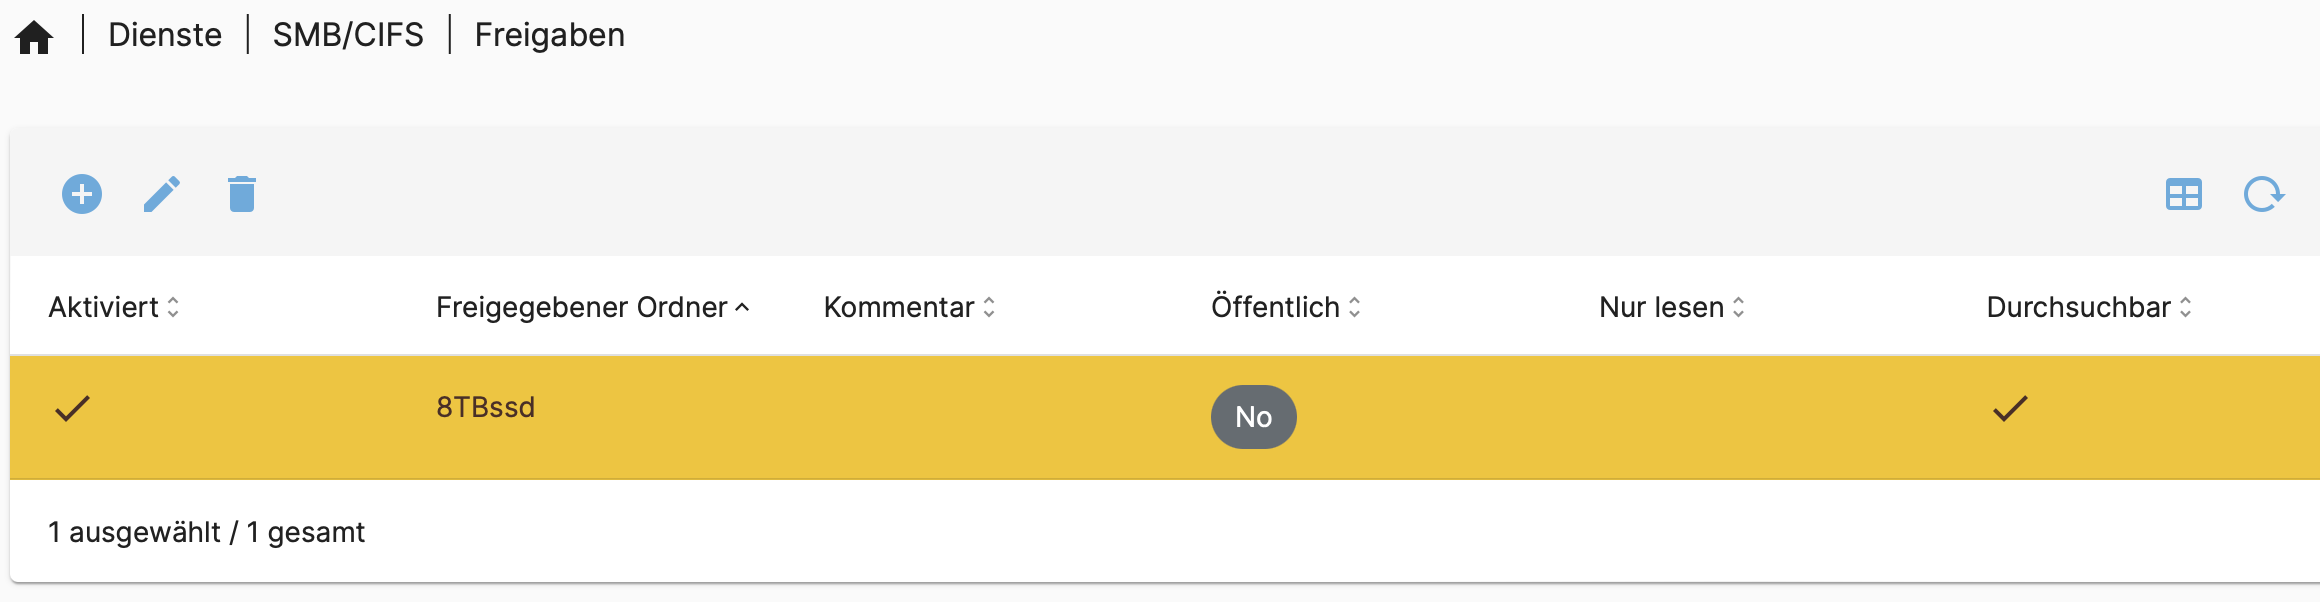Delete the selected share

240,195
